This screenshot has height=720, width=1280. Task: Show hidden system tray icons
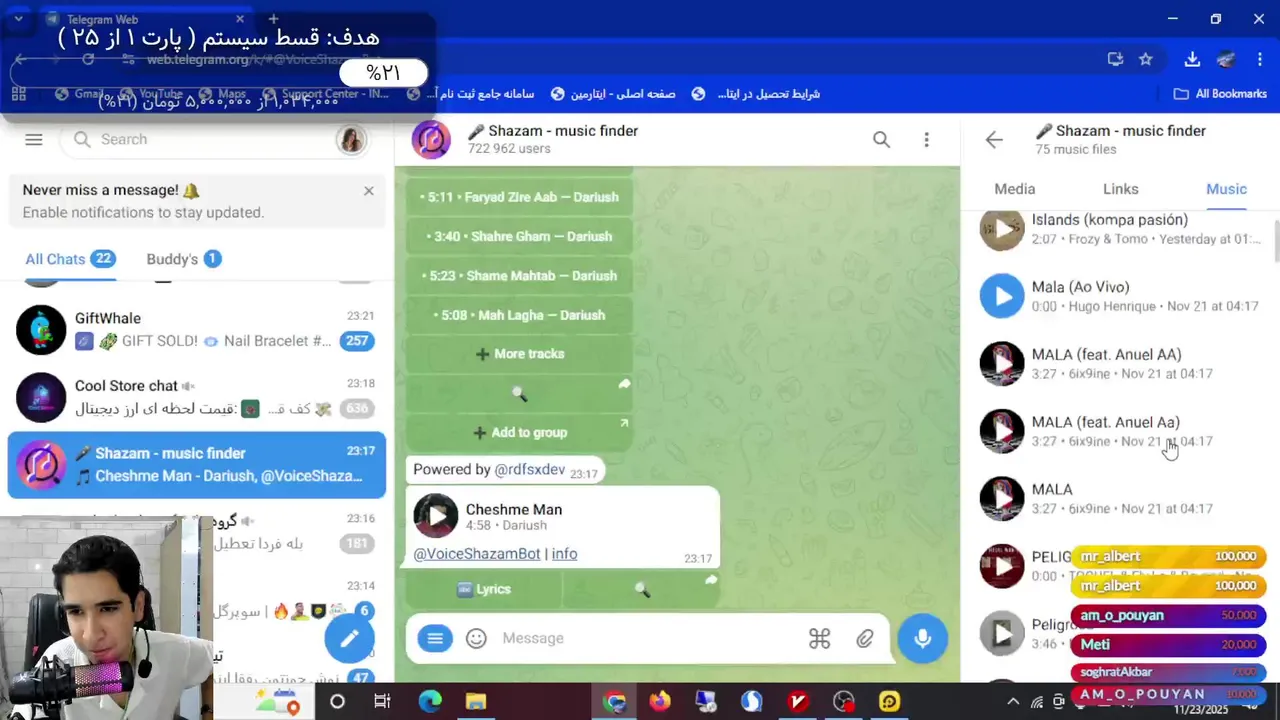tap(1012, 702)
